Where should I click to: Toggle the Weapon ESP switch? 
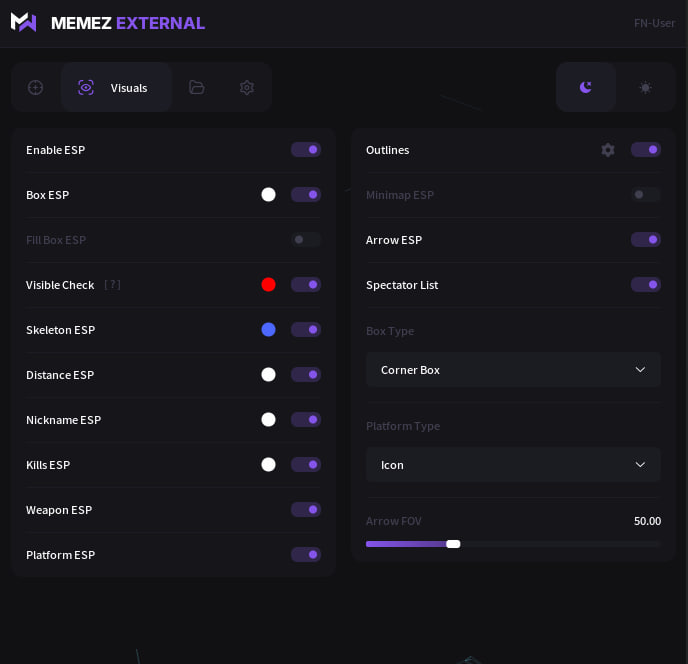(x=306, y=510)
